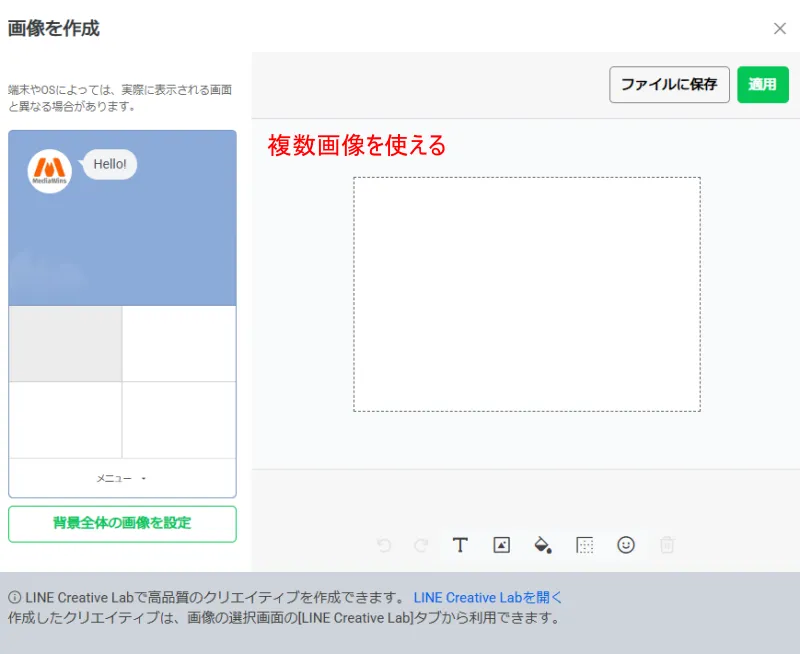This screenshot has width=800, height=654.
Task: Open the insert image tool
Action: coord(502,545)
